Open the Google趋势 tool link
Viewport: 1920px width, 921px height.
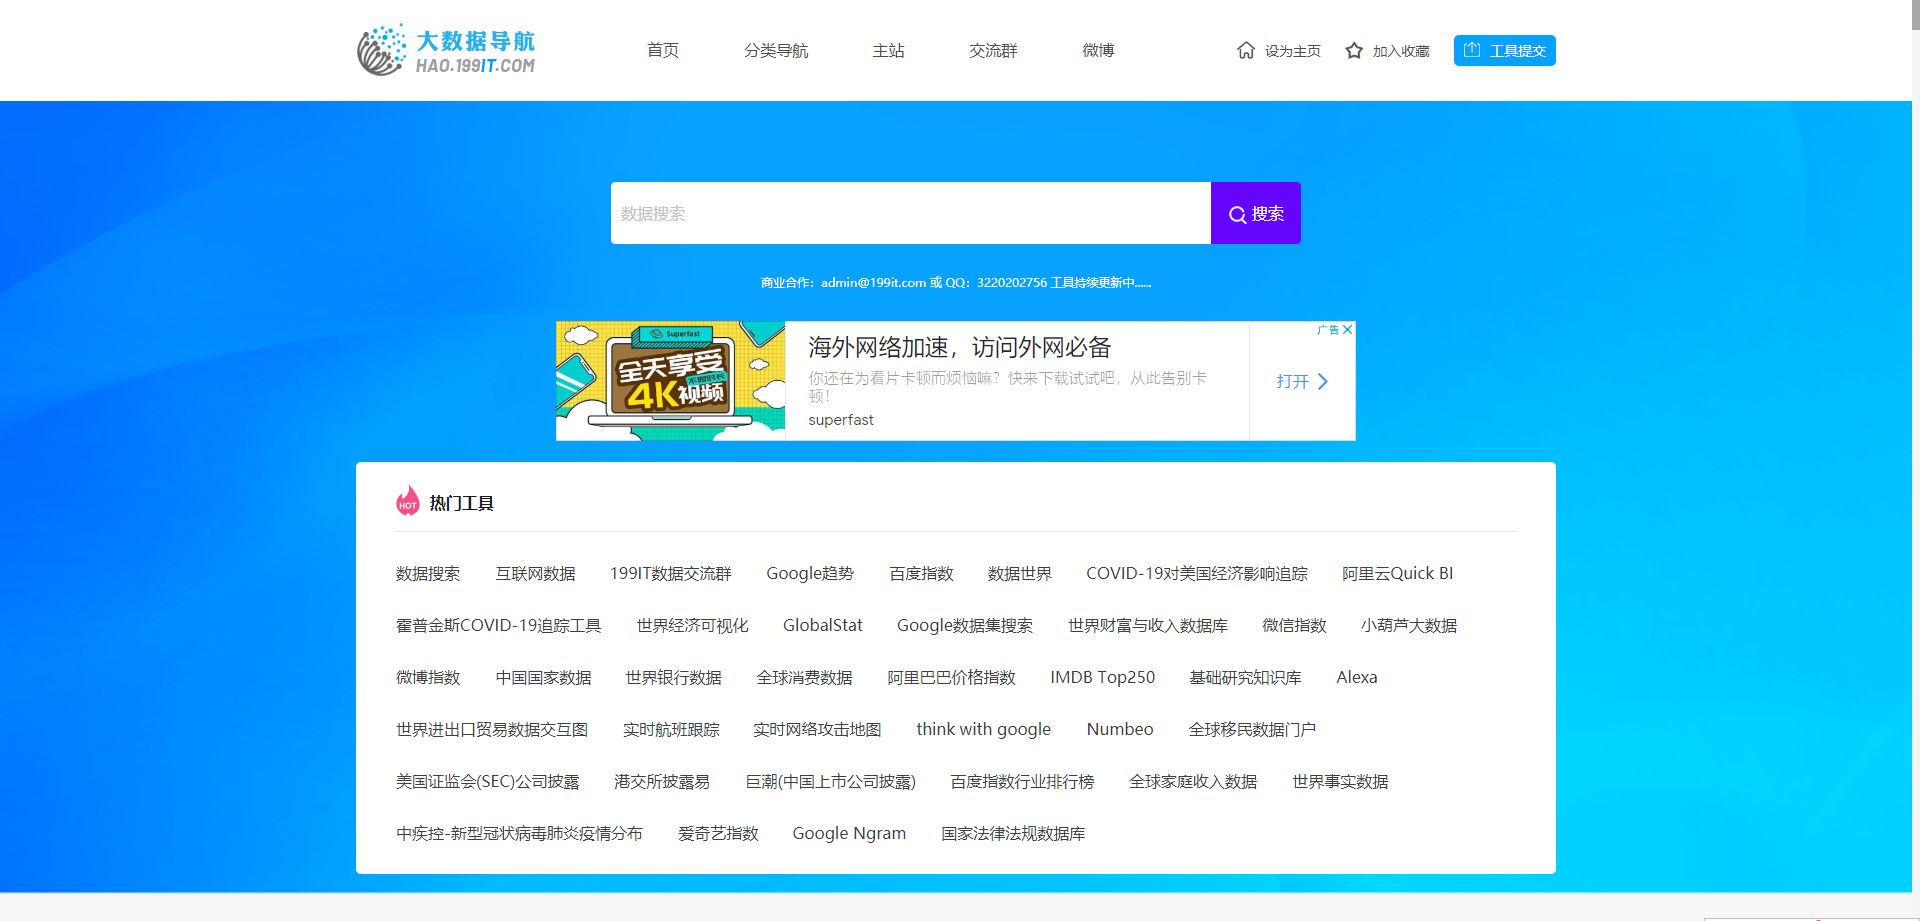[x=810, y=573]
